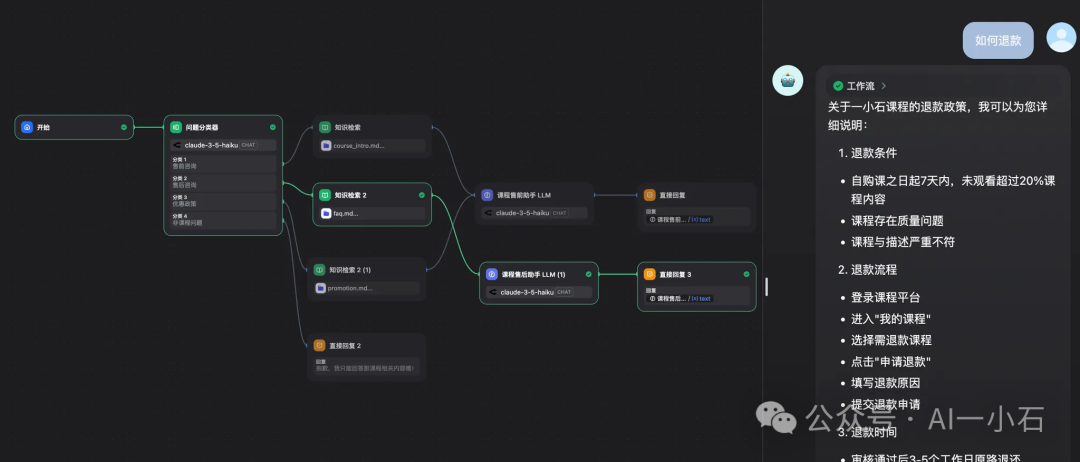
Task: Click the user avatar beside 如何退款
Action: coord(1061,37)
